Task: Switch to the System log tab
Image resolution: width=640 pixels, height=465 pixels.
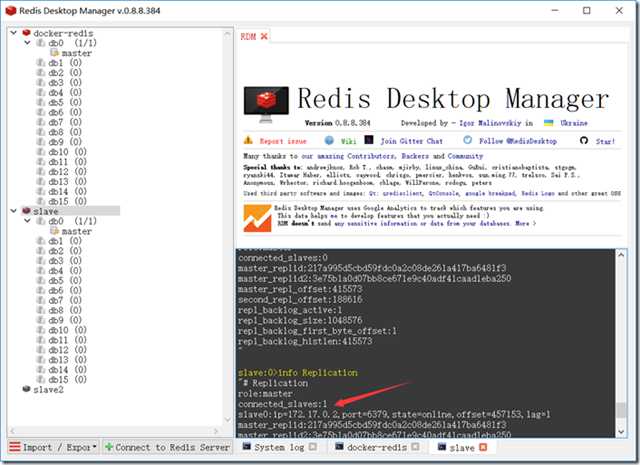Action: click(280, 447)
